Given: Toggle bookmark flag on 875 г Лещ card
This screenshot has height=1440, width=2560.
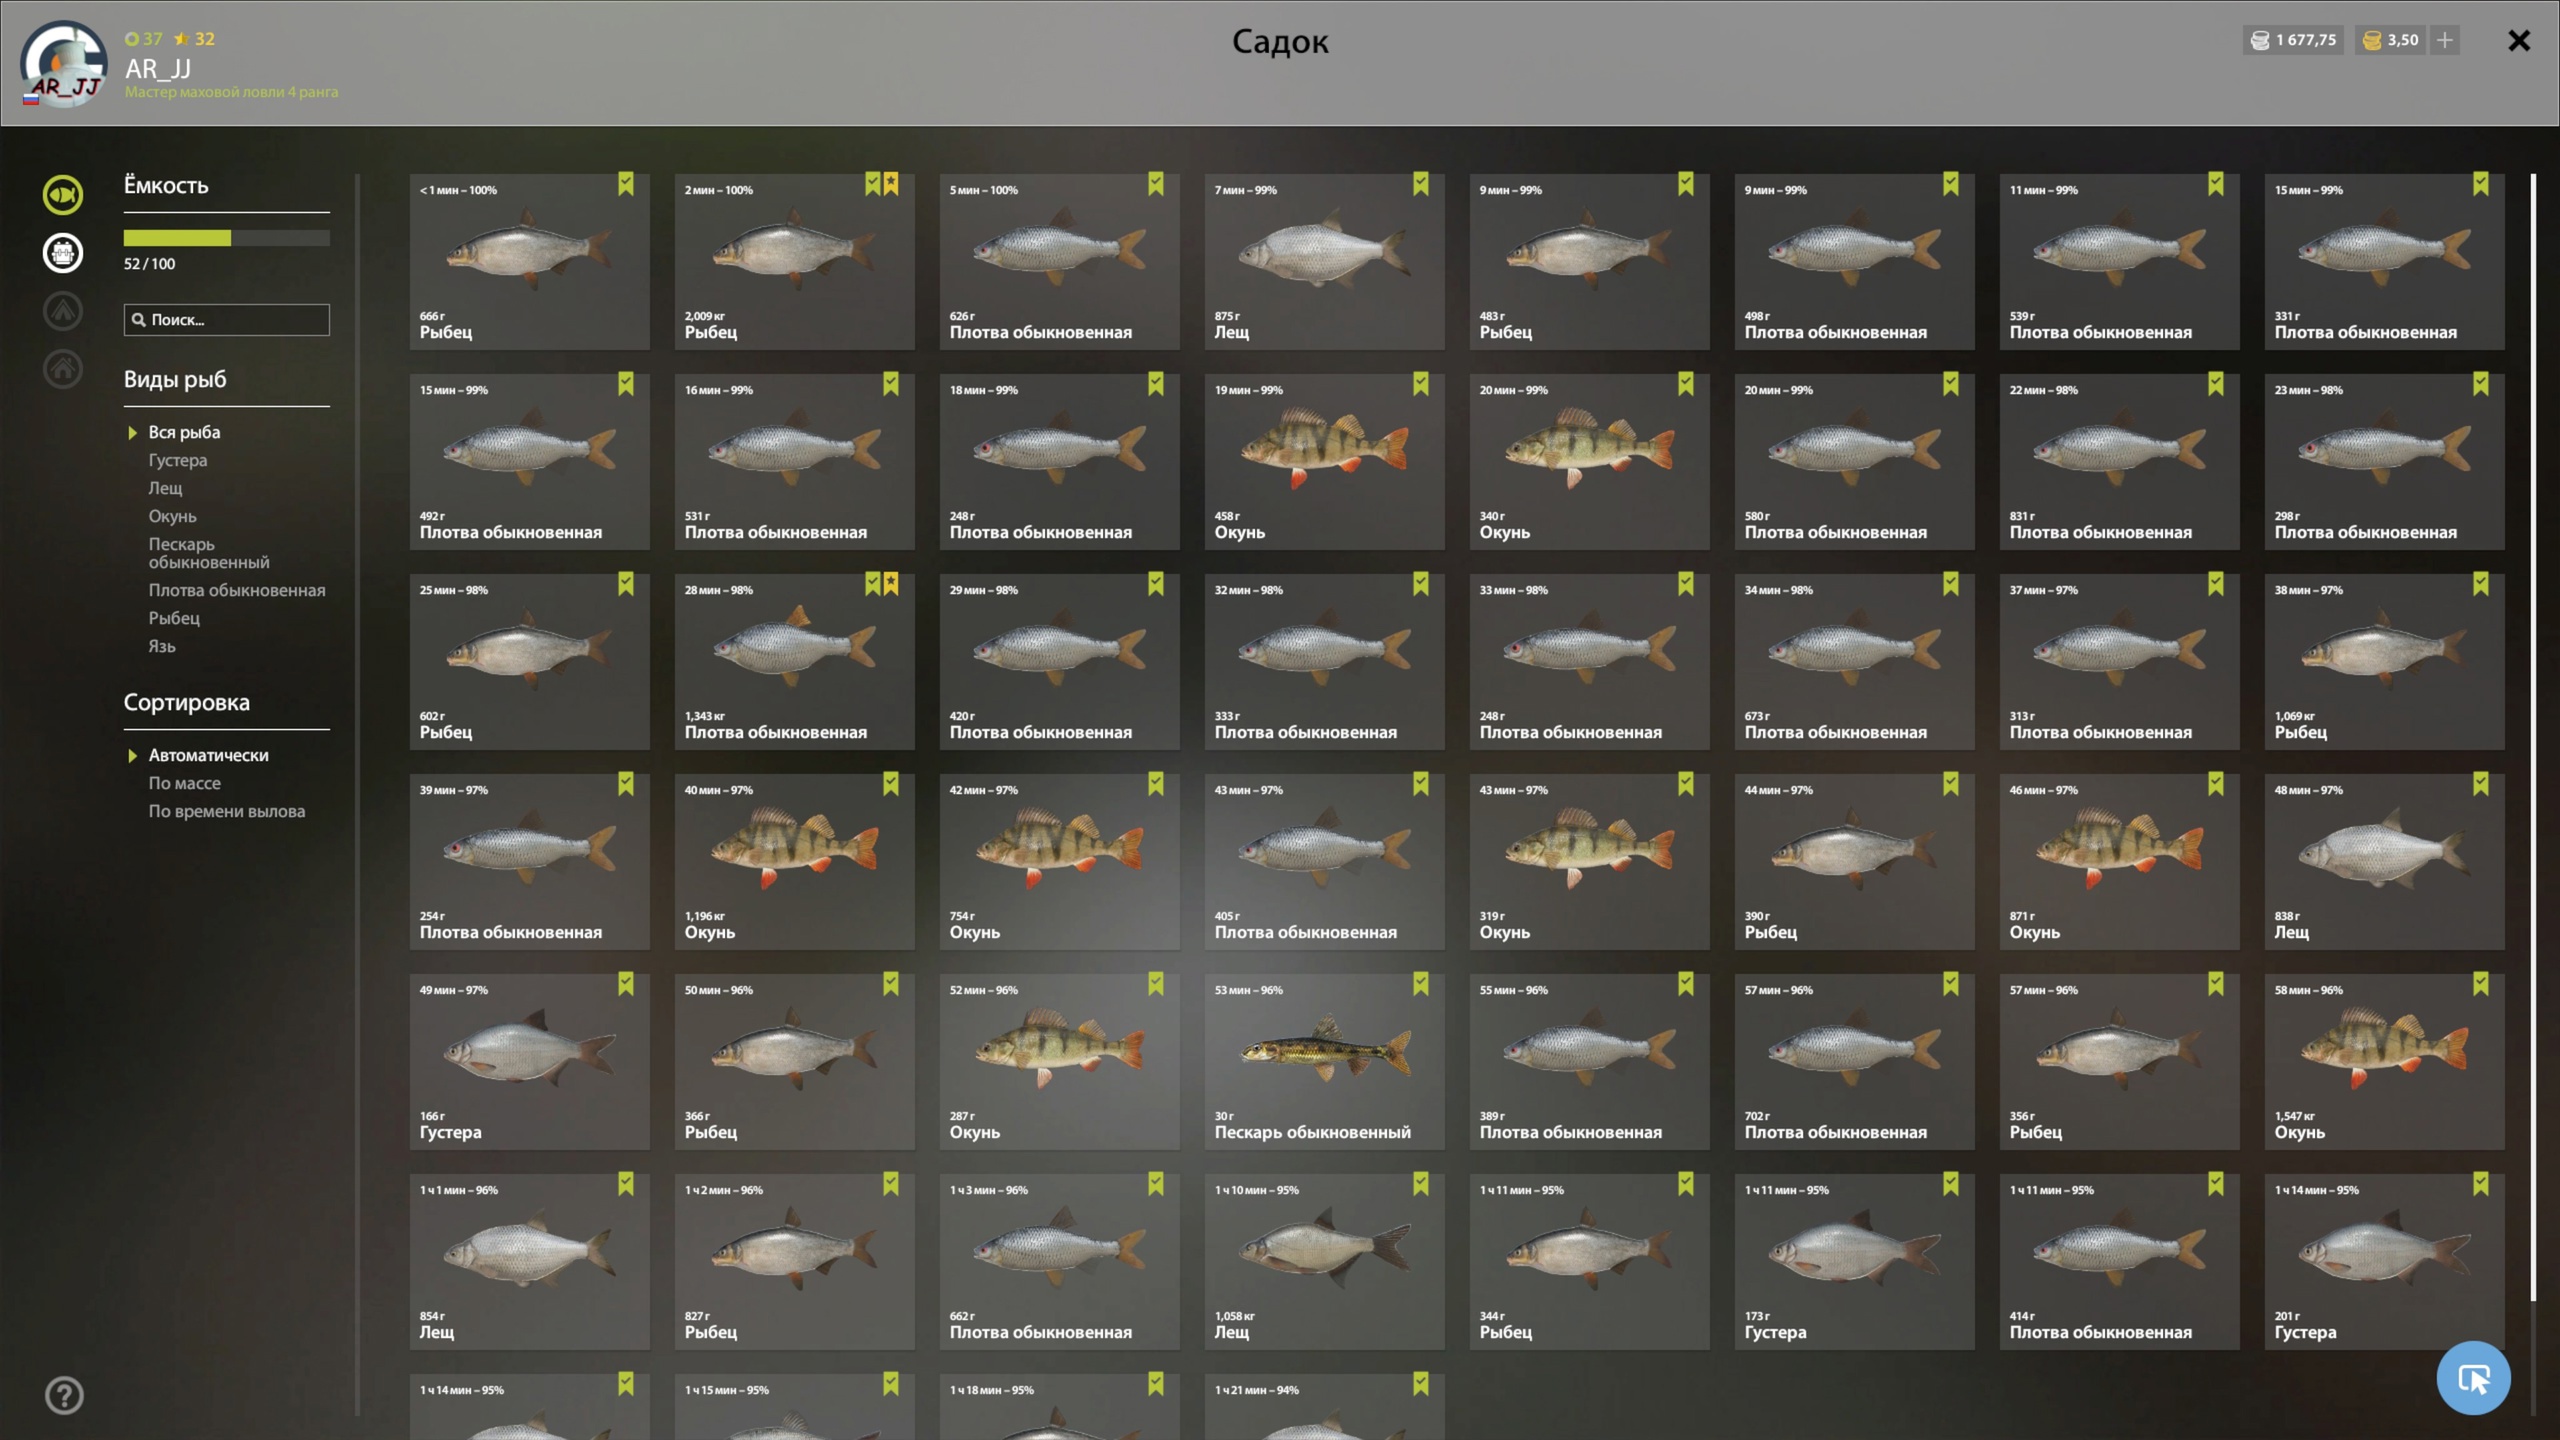Looking at the screenshot, I should point(1420,184).
